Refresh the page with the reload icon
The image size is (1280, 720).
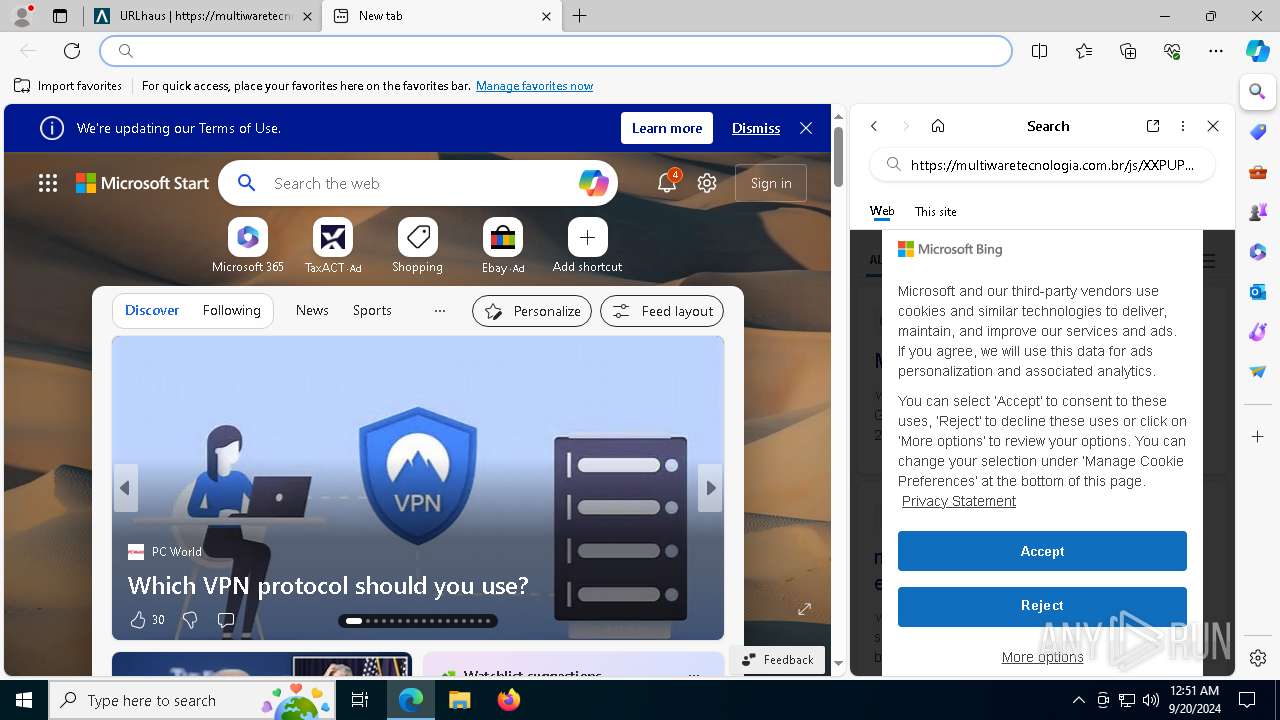(72, 51)
